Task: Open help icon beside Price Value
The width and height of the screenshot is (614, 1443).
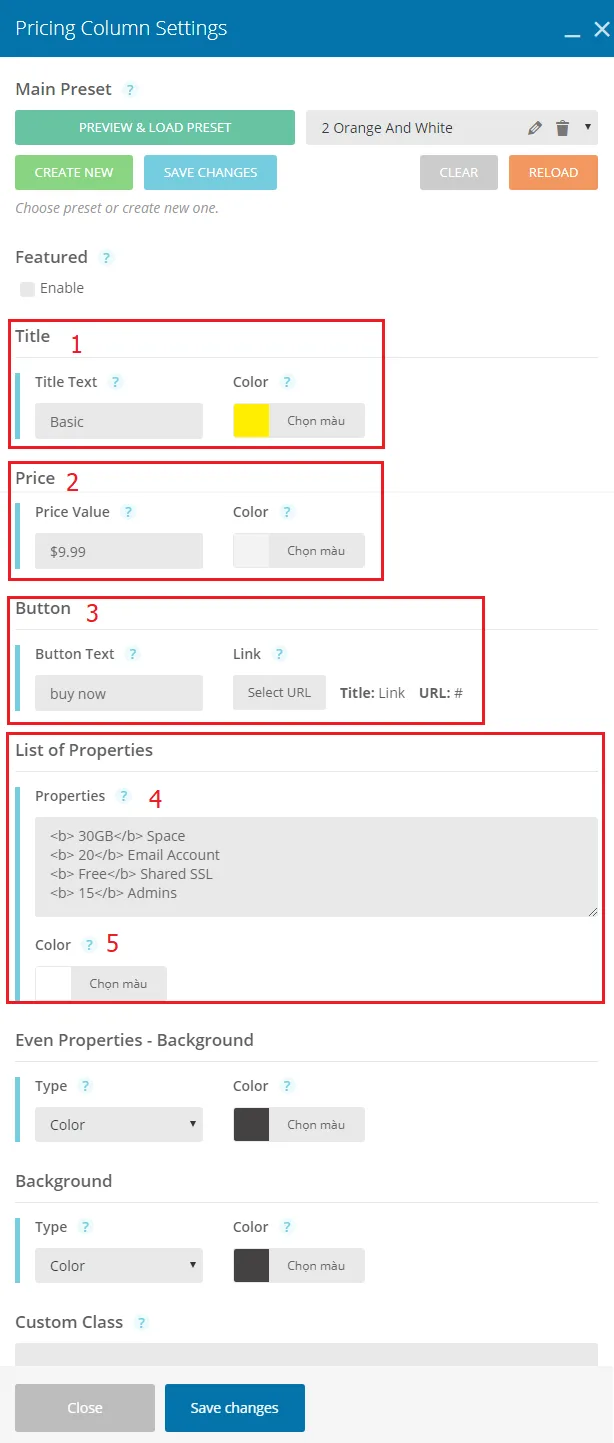Action: (x=128, y=512)
